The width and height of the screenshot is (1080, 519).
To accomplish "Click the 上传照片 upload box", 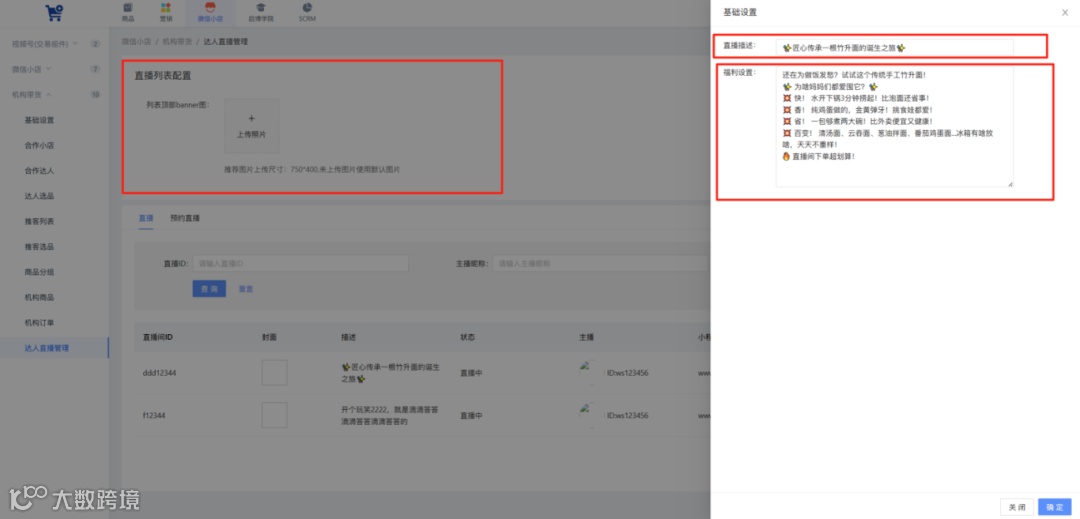I will 251,125.
